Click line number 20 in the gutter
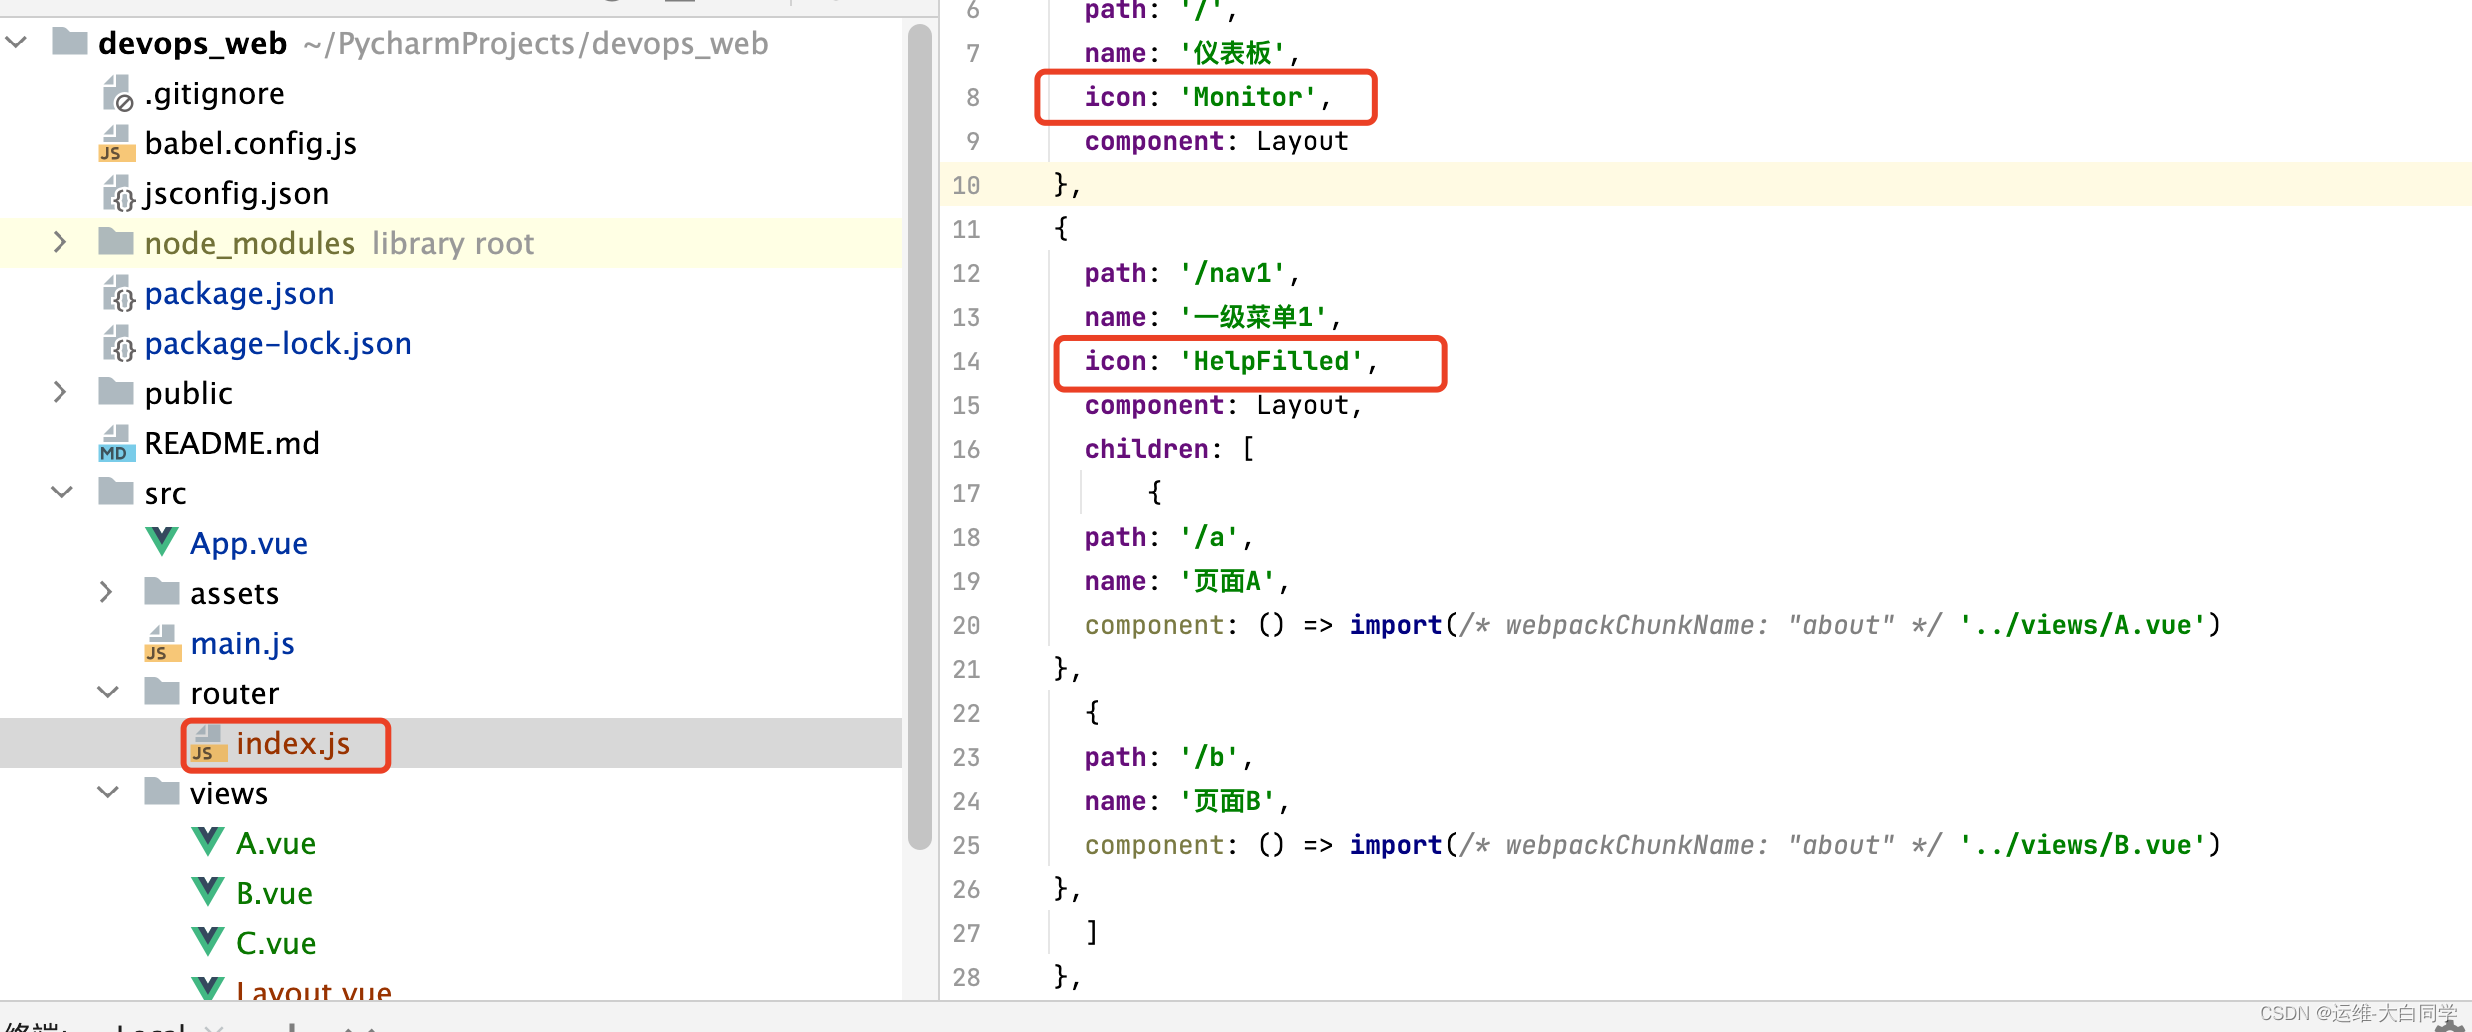The image size is (2472, 1032). tap(966, 625)
